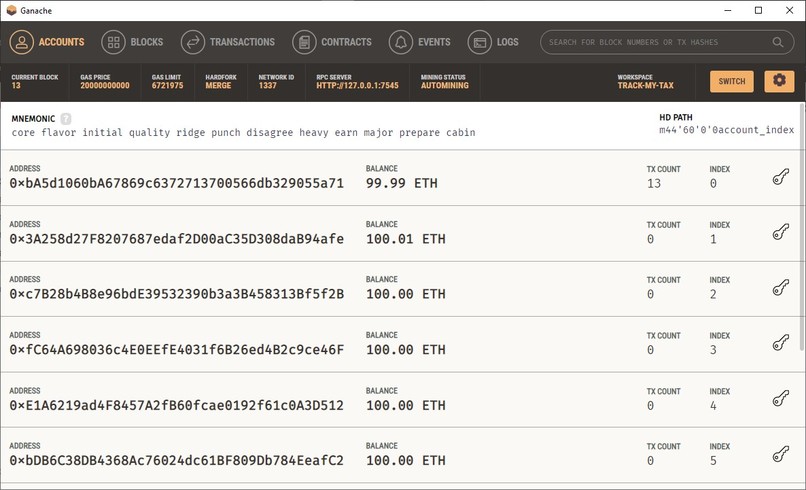Show private key for index 3 account

pyautogui.click(x=781, y=343)
